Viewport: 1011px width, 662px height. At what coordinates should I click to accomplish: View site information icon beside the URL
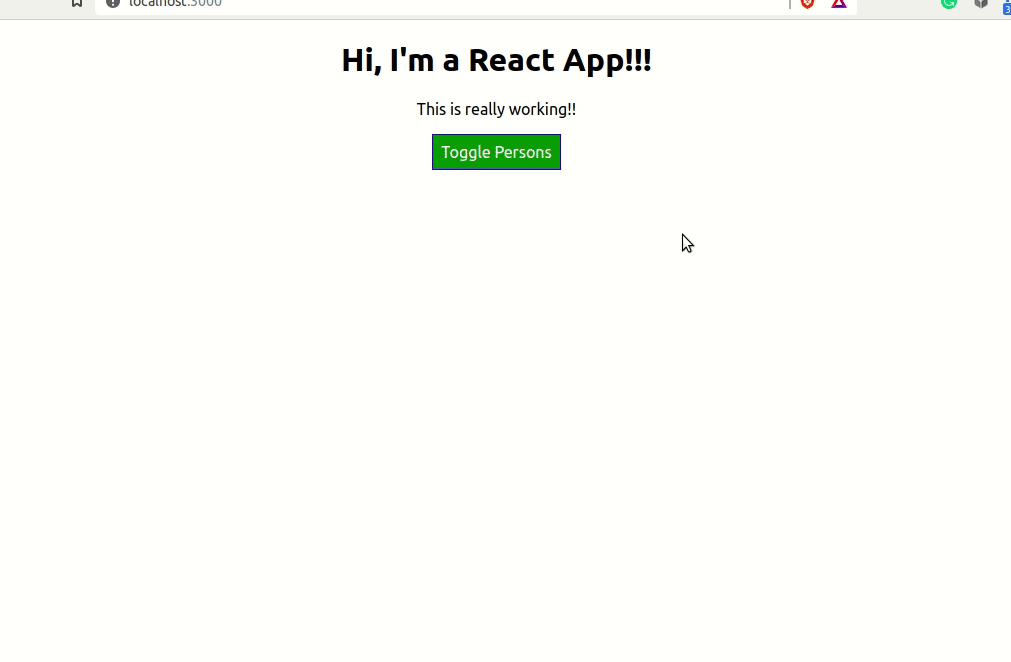113,3
